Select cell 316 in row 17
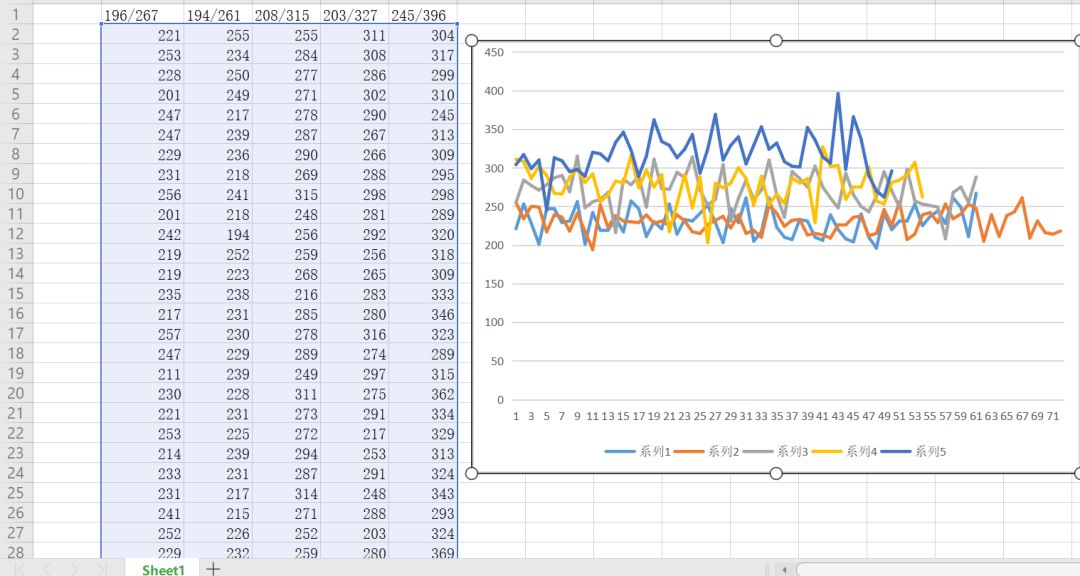The image size is (1080, 576). 355,335
